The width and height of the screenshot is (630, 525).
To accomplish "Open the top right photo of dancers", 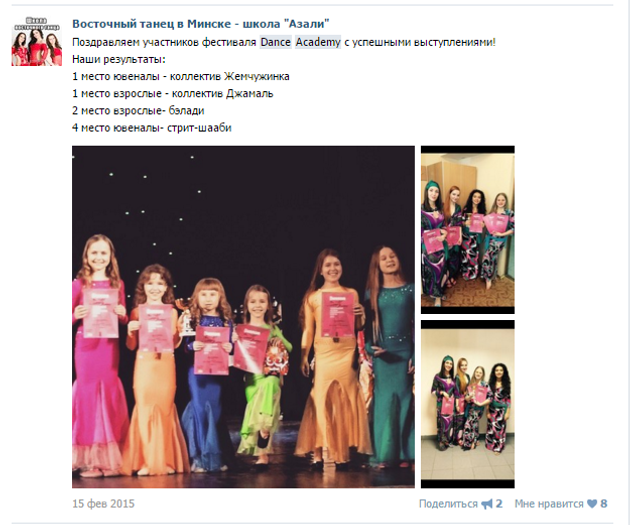I will (468, 229).
